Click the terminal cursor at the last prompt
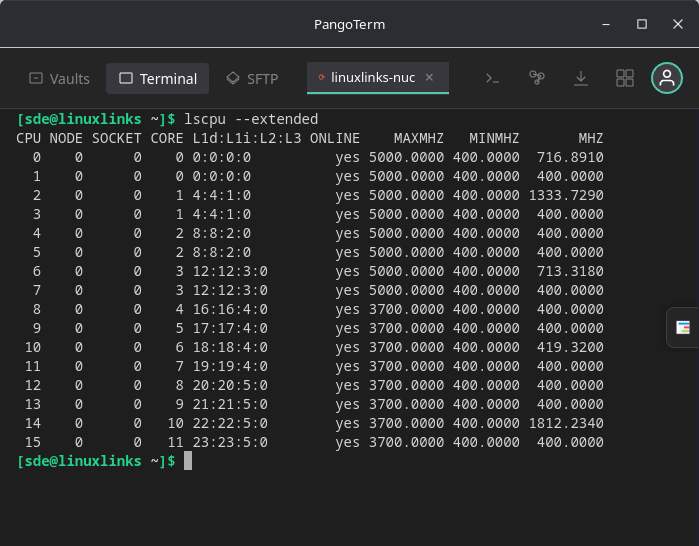The height and width of the screenshot is (546, 699). click(x=188, y=461)
